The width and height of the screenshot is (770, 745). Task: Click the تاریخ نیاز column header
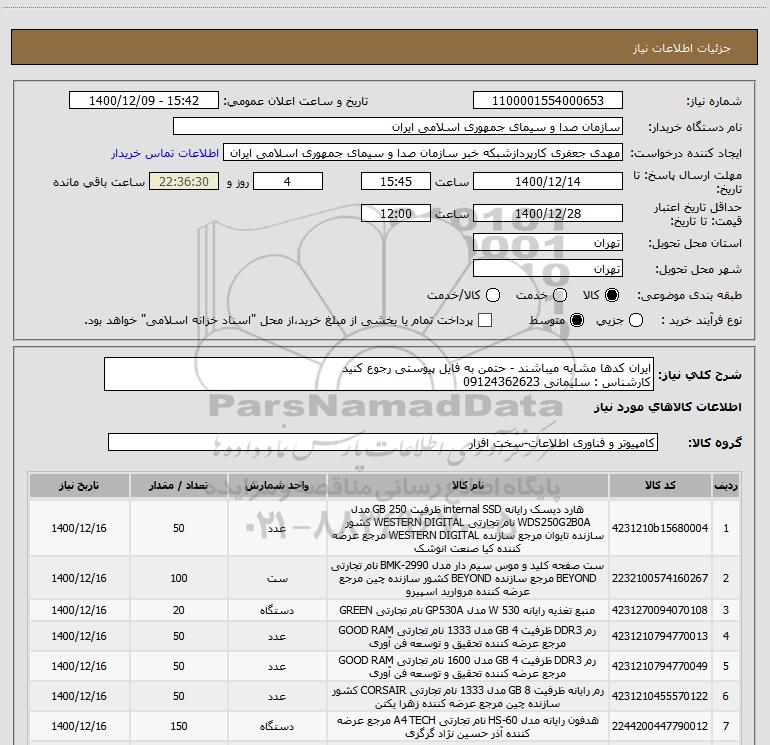(x=79, y=485)
